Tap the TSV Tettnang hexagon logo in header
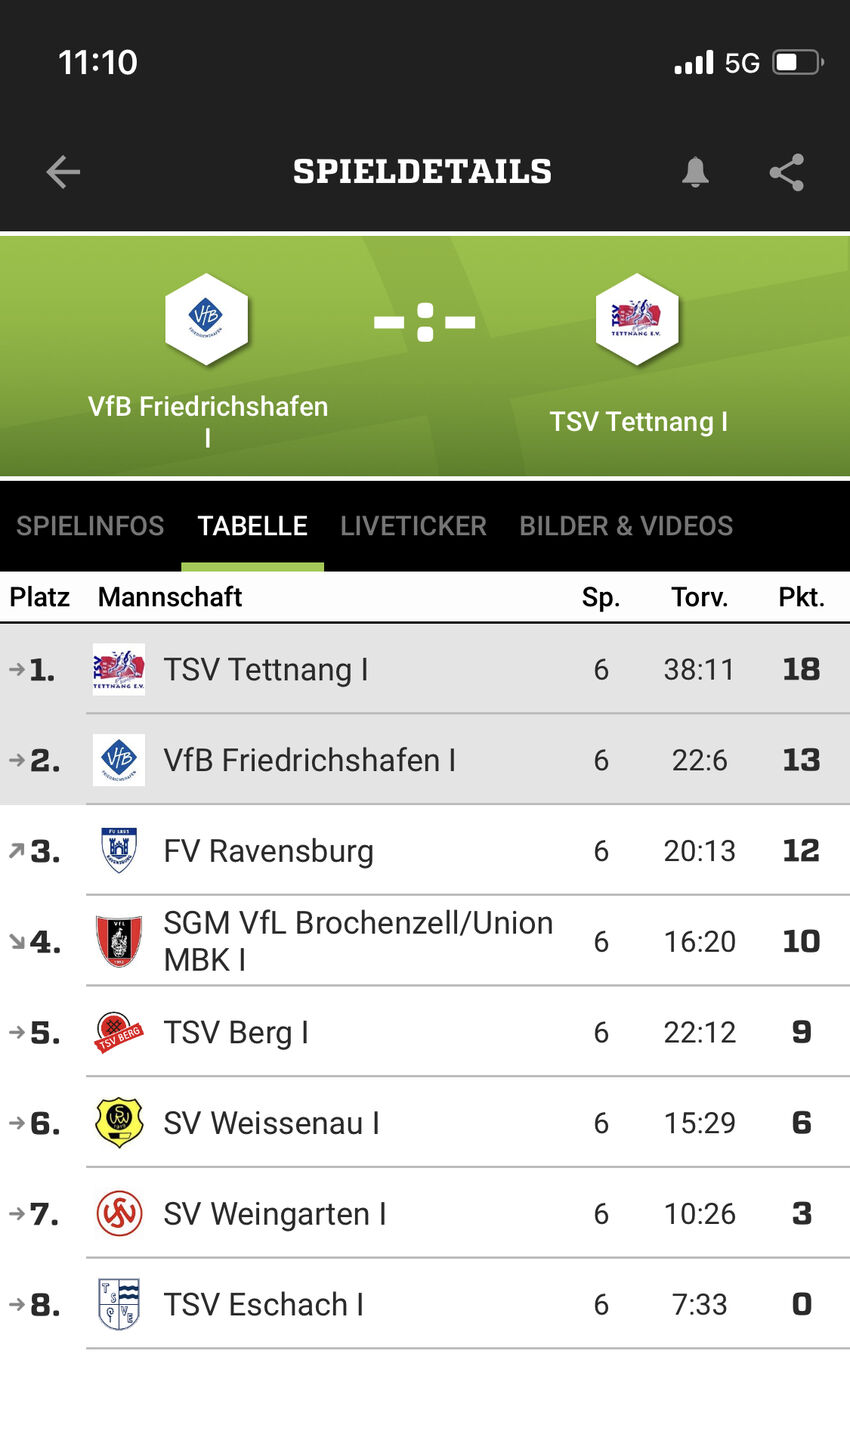Image resolution: width=850 pixels, height=1450 pixels. coord(637,319)
